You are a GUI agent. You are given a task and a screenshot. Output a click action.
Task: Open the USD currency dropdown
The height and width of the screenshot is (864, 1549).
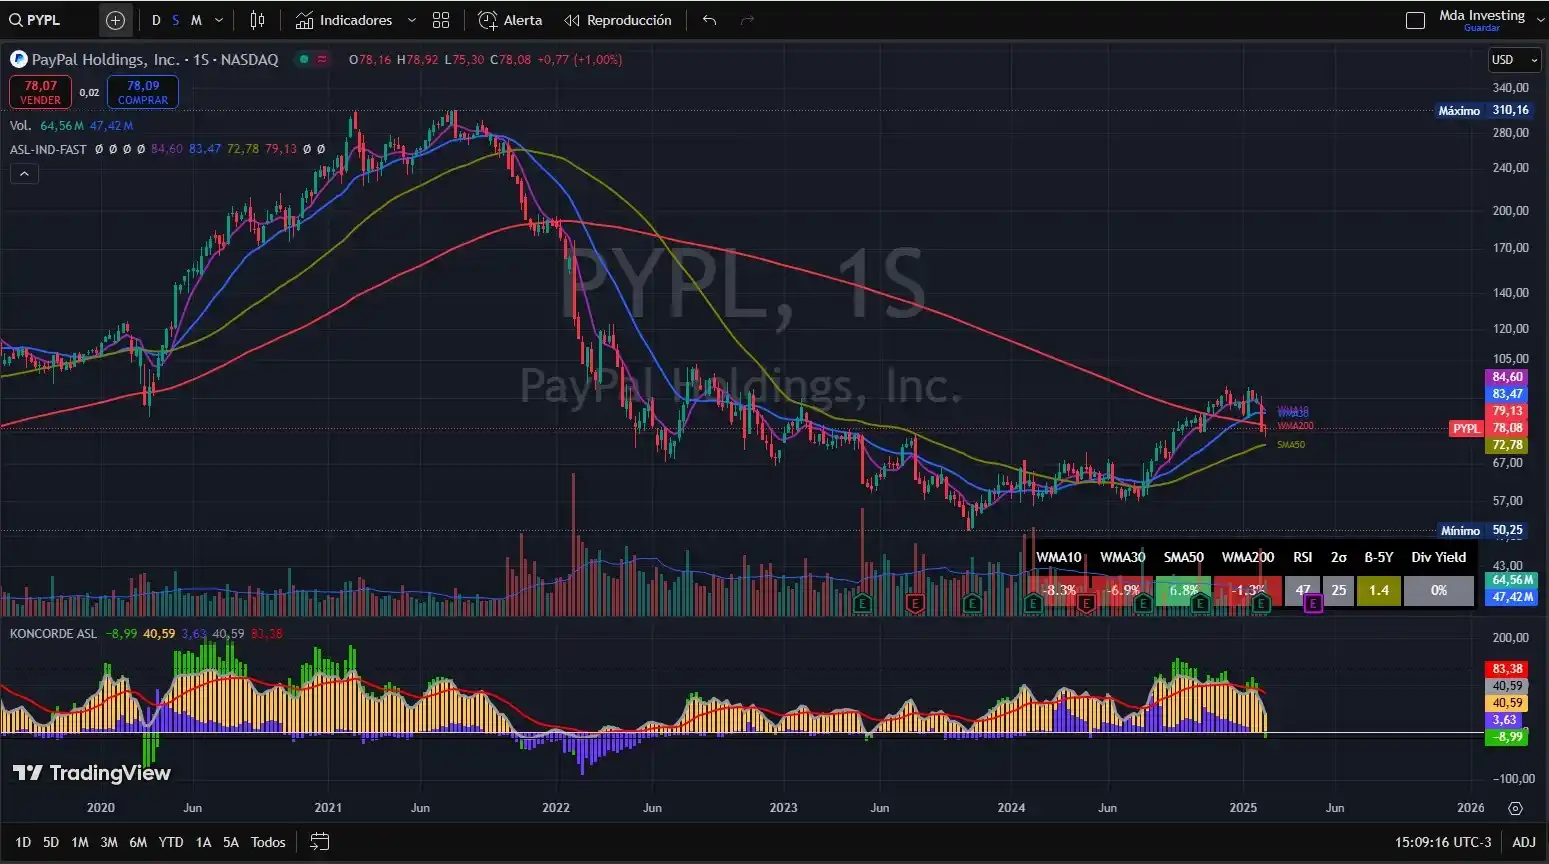point(1514,60)
